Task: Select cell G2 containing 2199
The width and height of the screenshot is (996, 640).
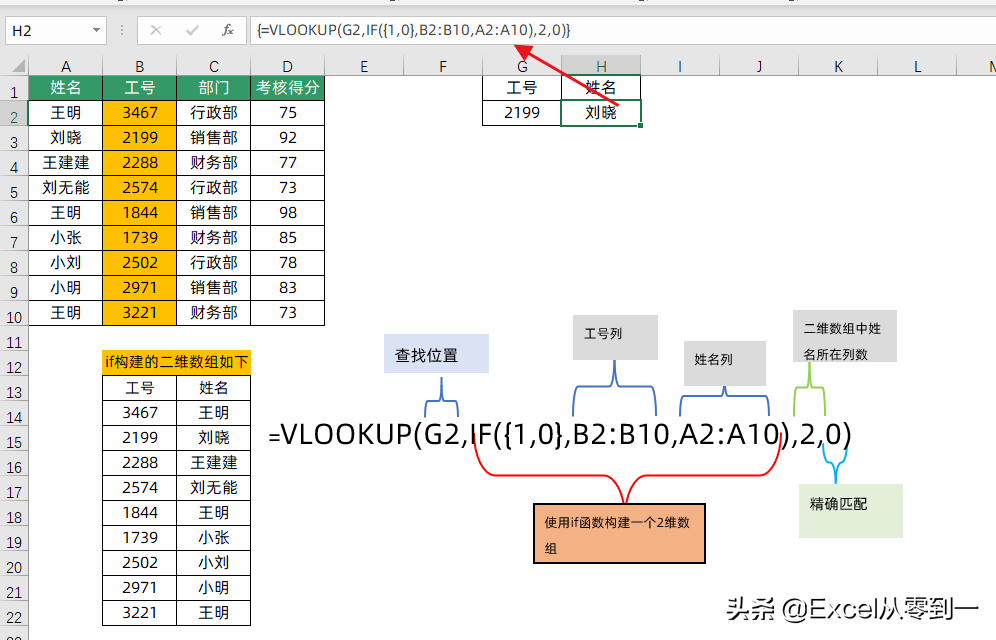Action: pyautogui.click(x=521, y=113)
